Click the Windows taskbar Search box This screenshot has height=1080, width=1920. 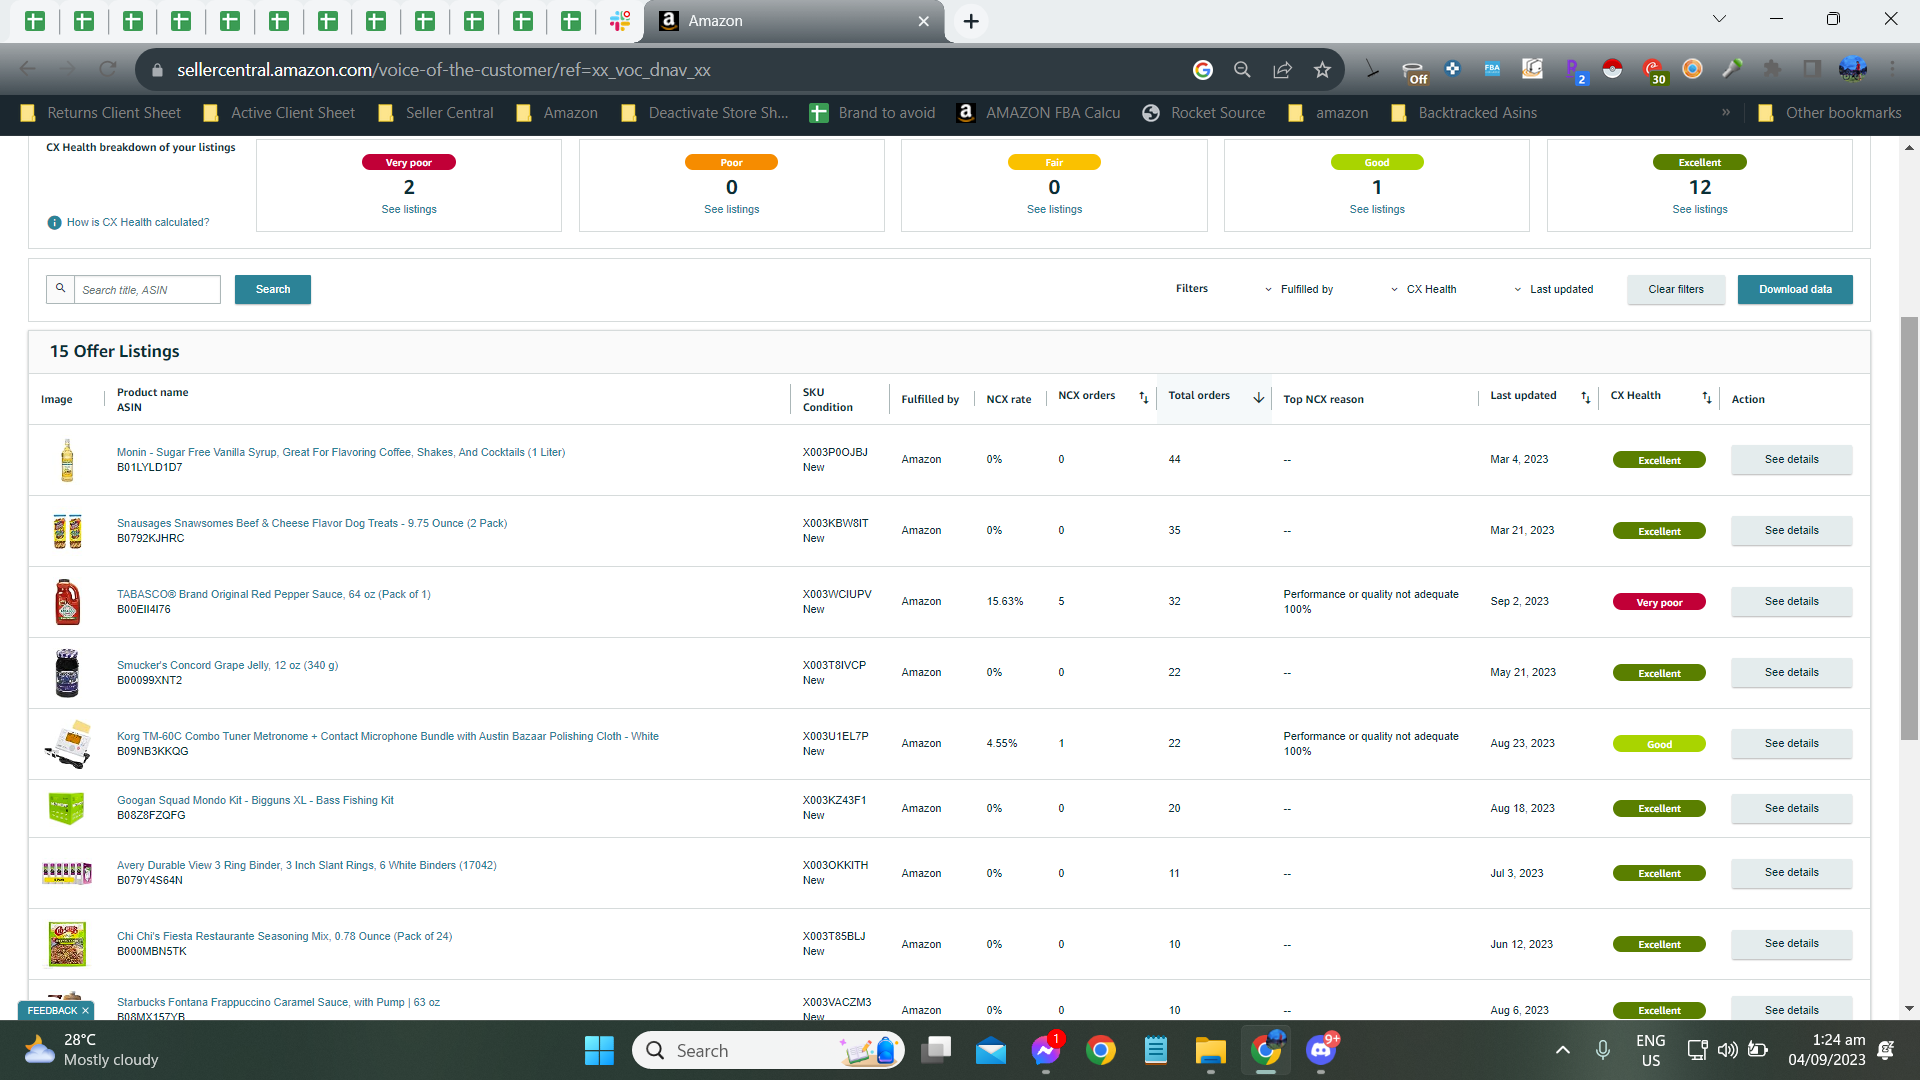pos(768,1051)
